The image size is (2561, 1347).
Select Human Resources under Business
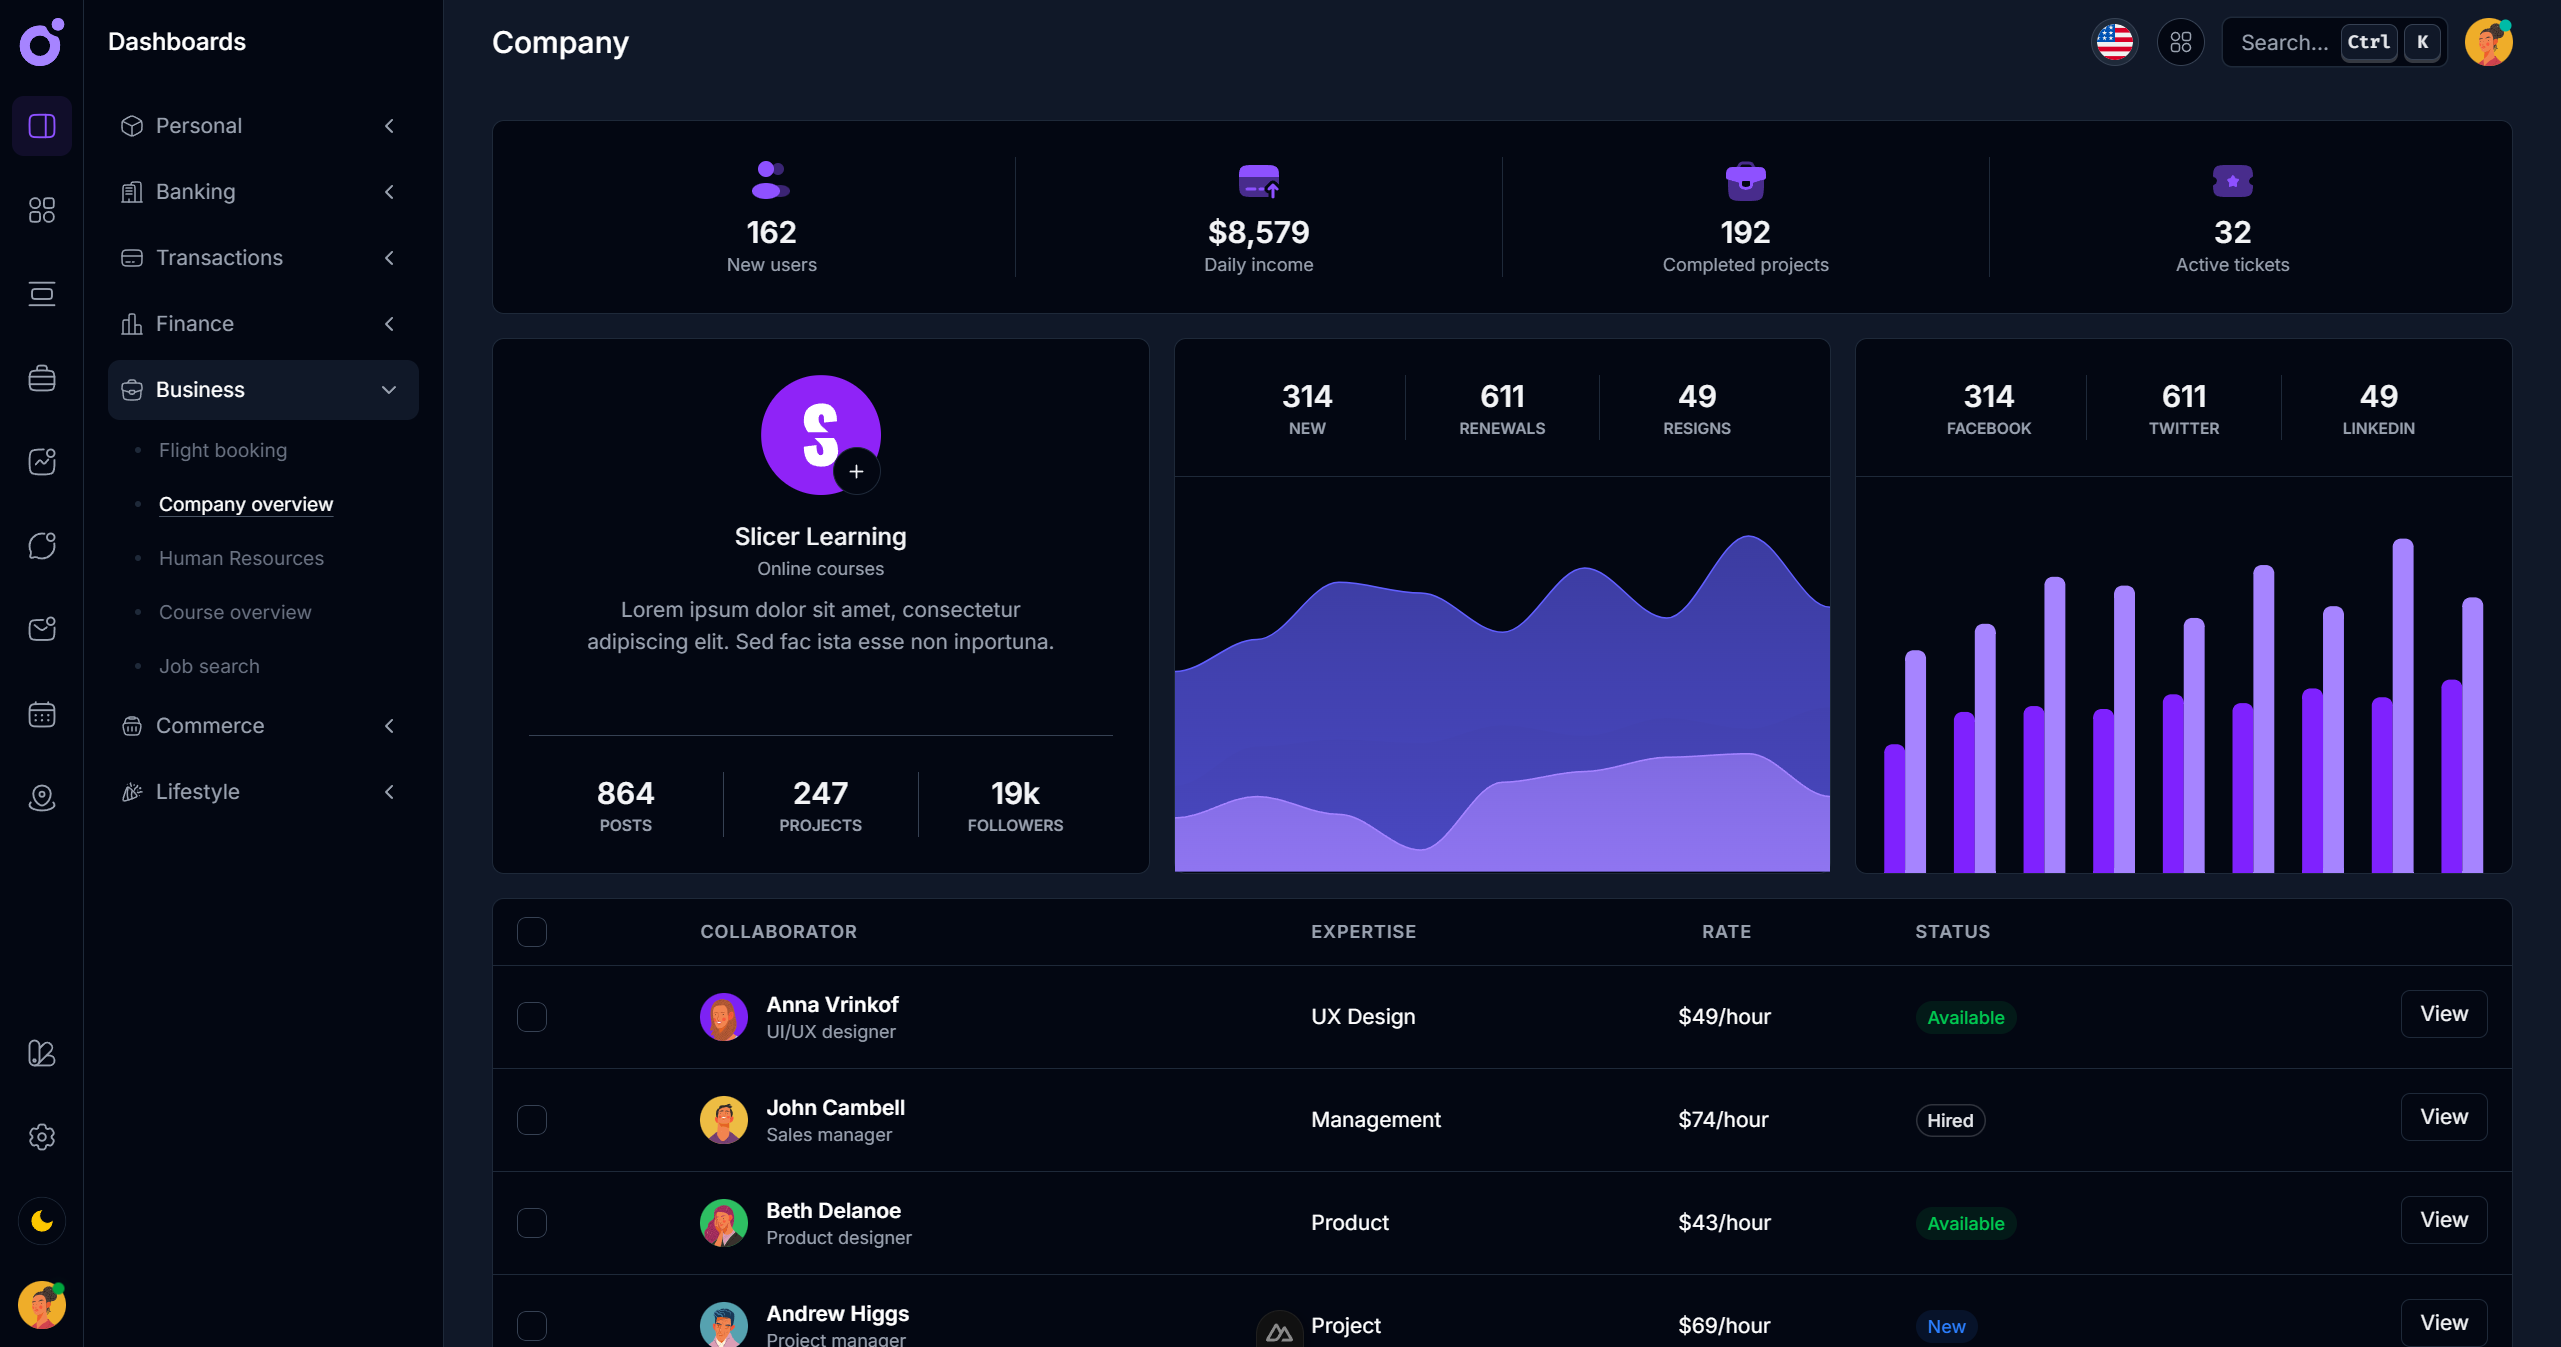(240, 558)
